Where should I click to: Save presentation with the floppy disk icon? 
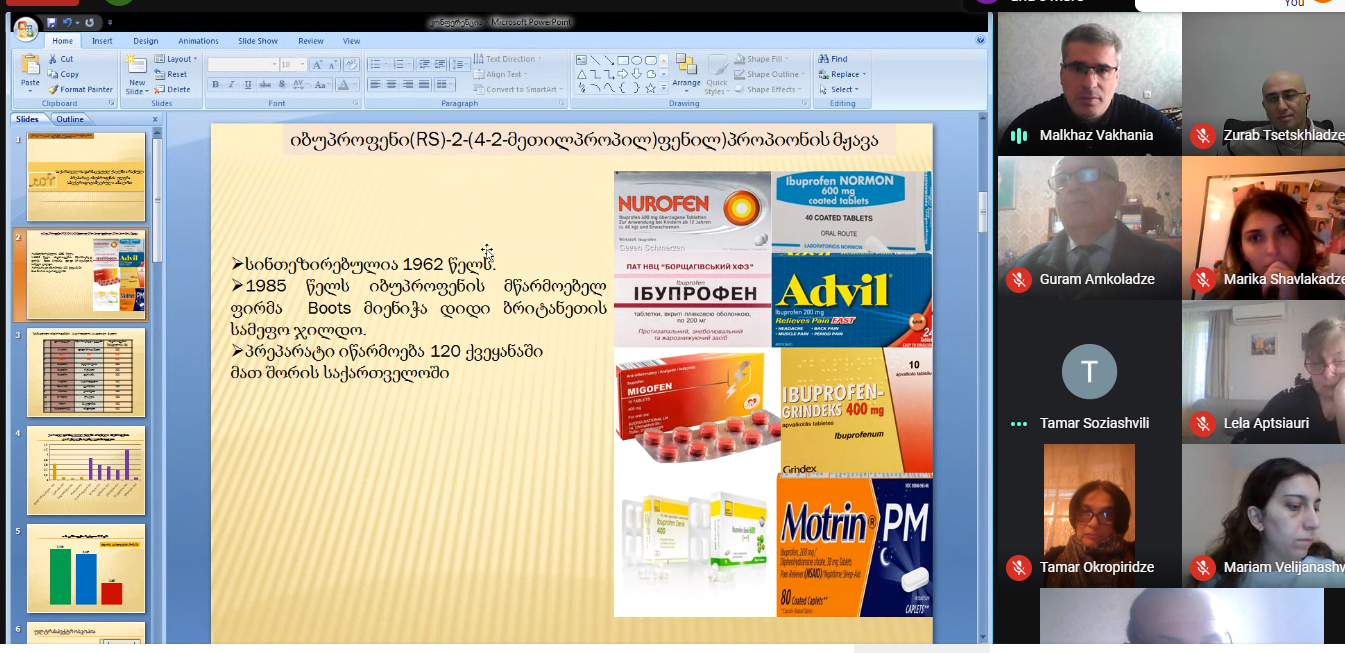[51, 22]
